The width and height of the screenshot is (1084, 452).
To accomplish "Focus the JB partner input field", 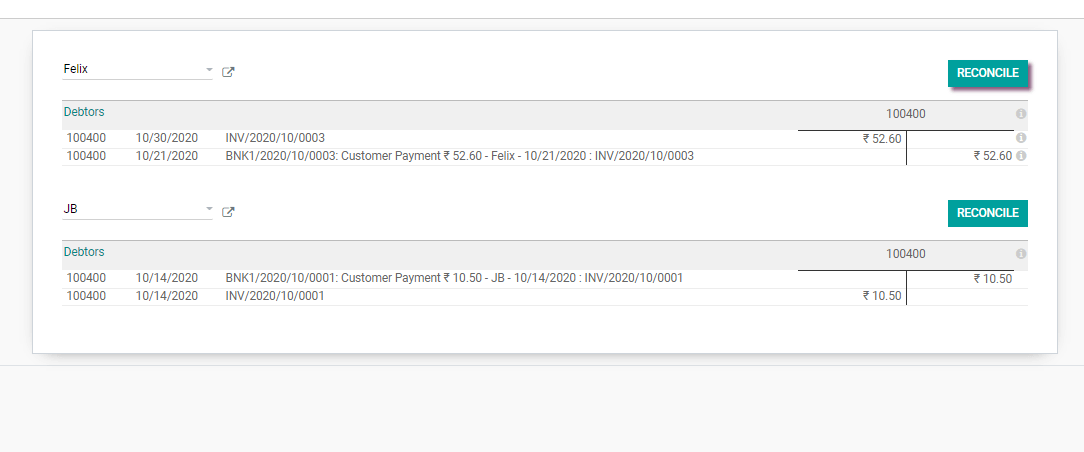I will (x=130, y=210).
